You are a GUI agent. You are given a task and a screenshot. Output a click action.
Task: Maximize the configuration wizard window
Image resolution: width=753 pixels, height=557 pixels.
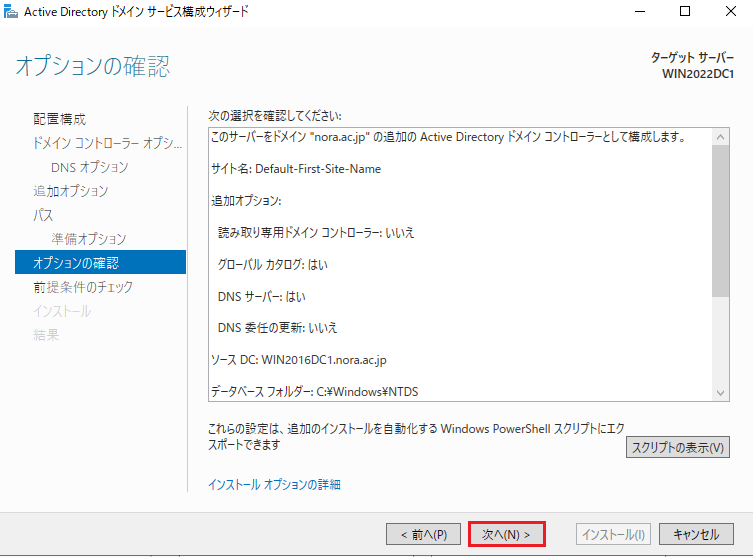685,11
